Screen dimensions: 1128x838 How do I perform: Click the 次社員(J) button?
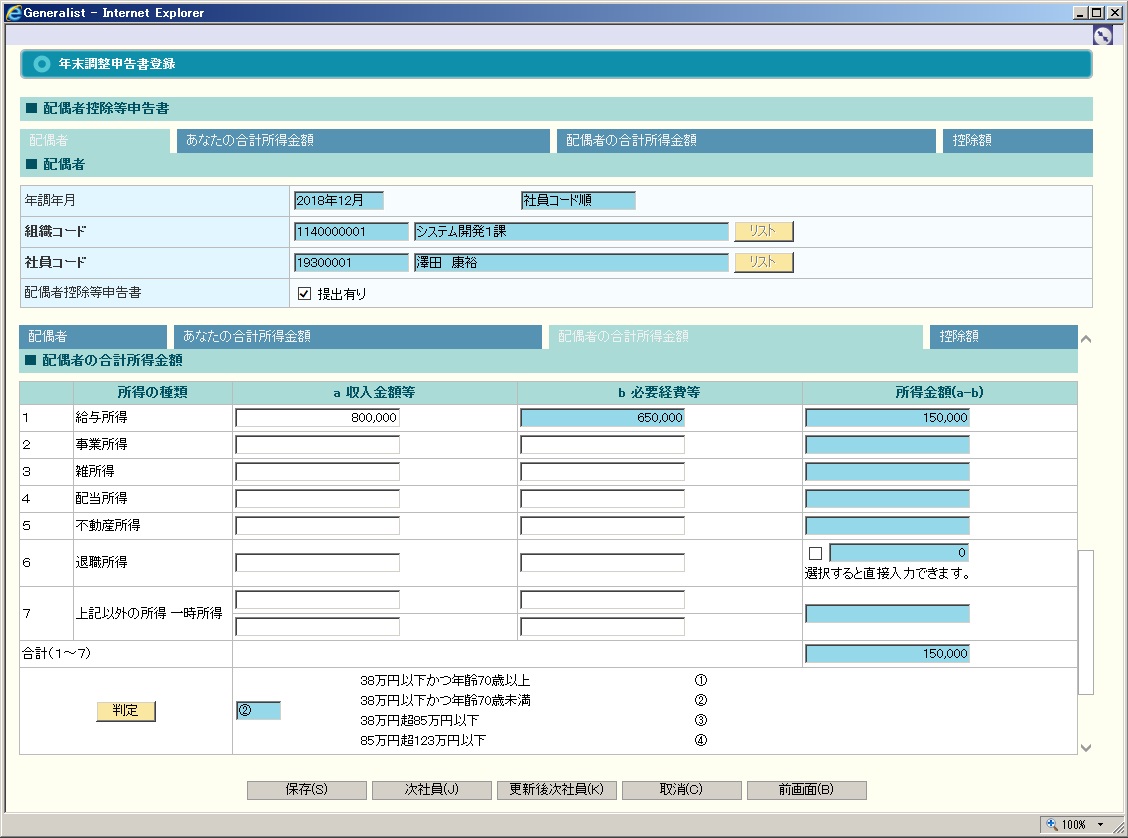[x=431, y=790]
